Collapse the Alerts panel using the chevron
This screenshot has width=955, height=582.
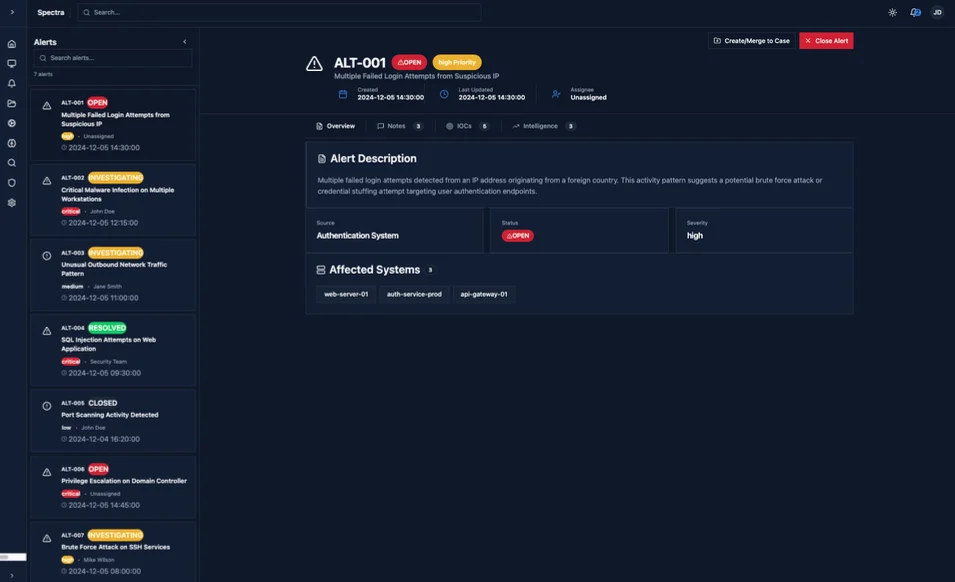(183, 40)
